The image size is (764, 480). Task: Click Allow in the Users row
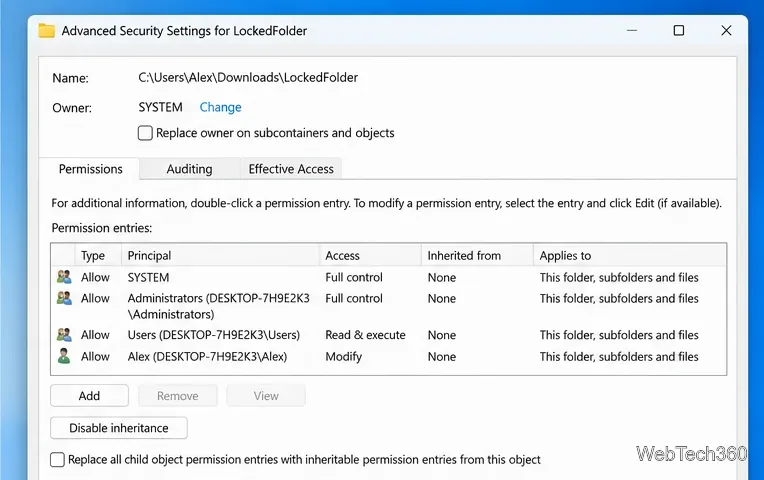(x=95, y=335)
